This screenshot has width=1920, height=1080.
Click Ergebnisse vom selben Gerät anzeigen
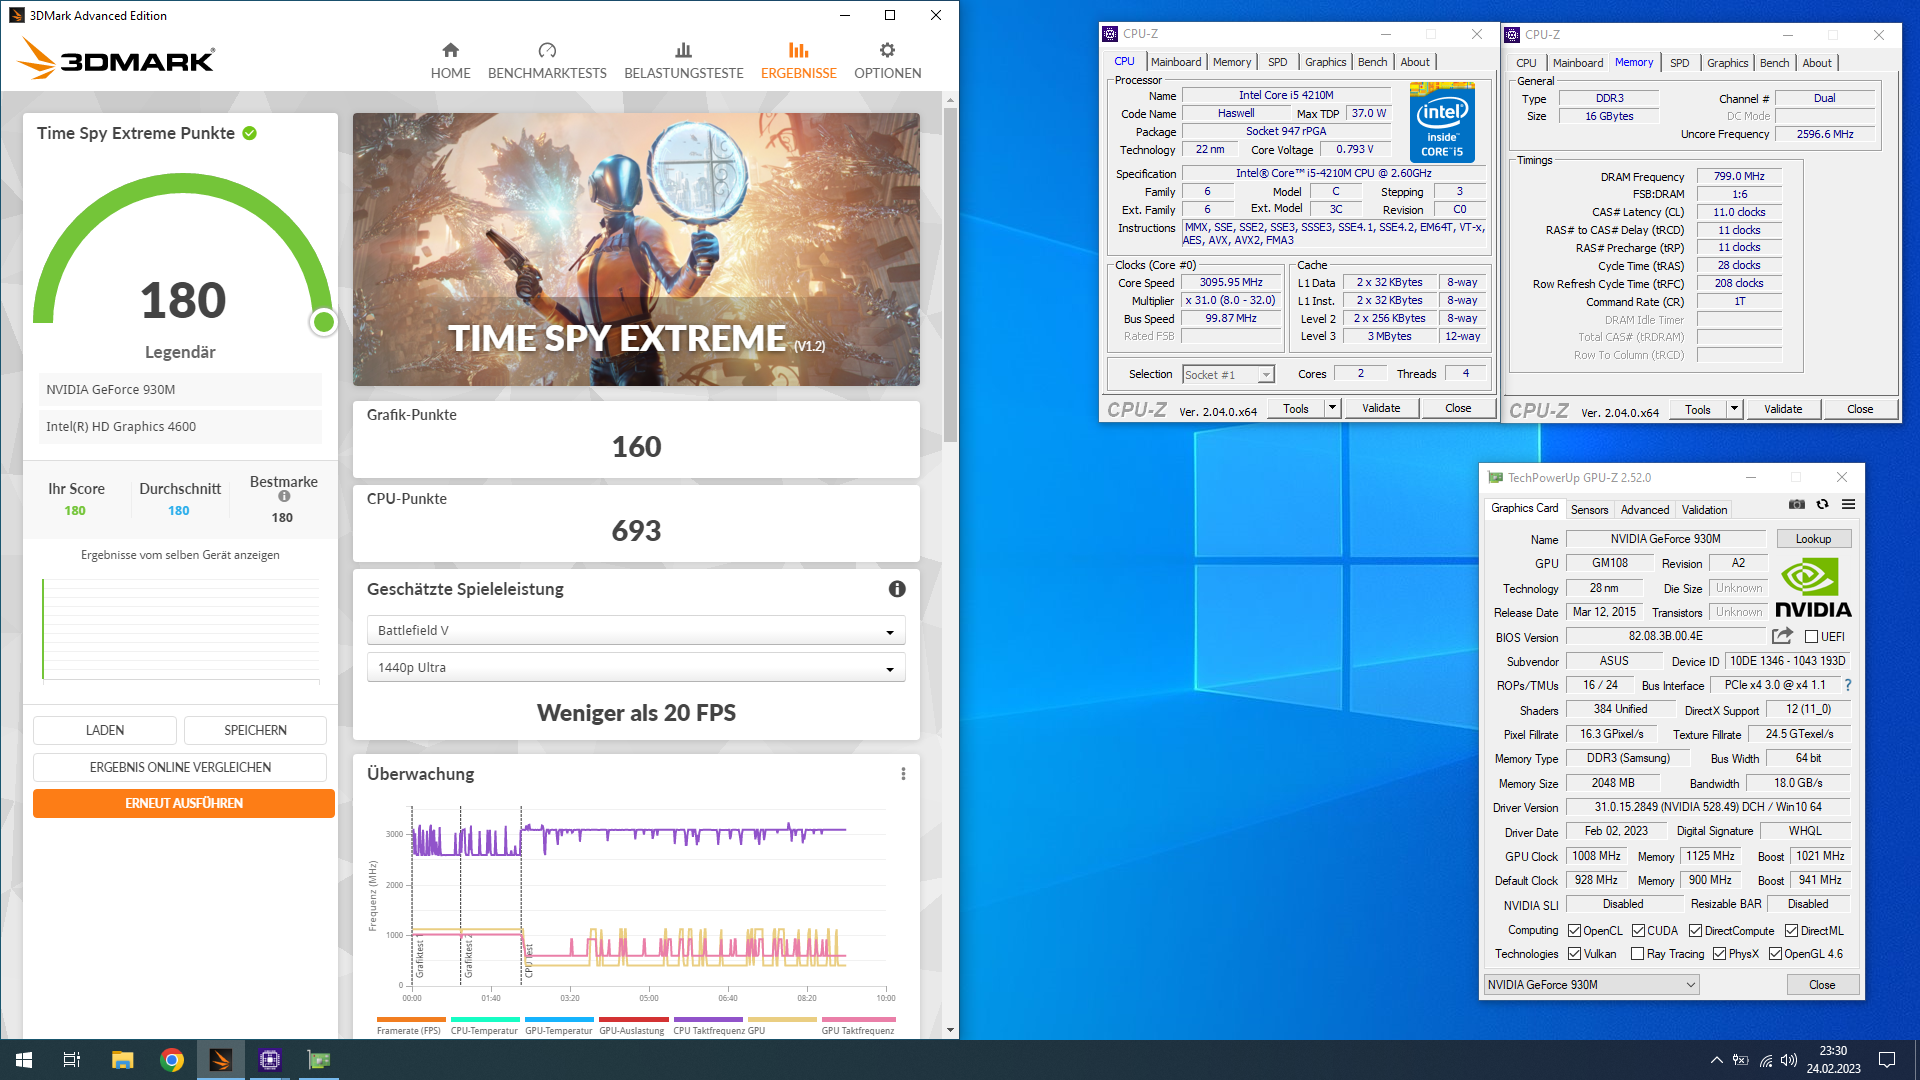click(x=180, y=555)
